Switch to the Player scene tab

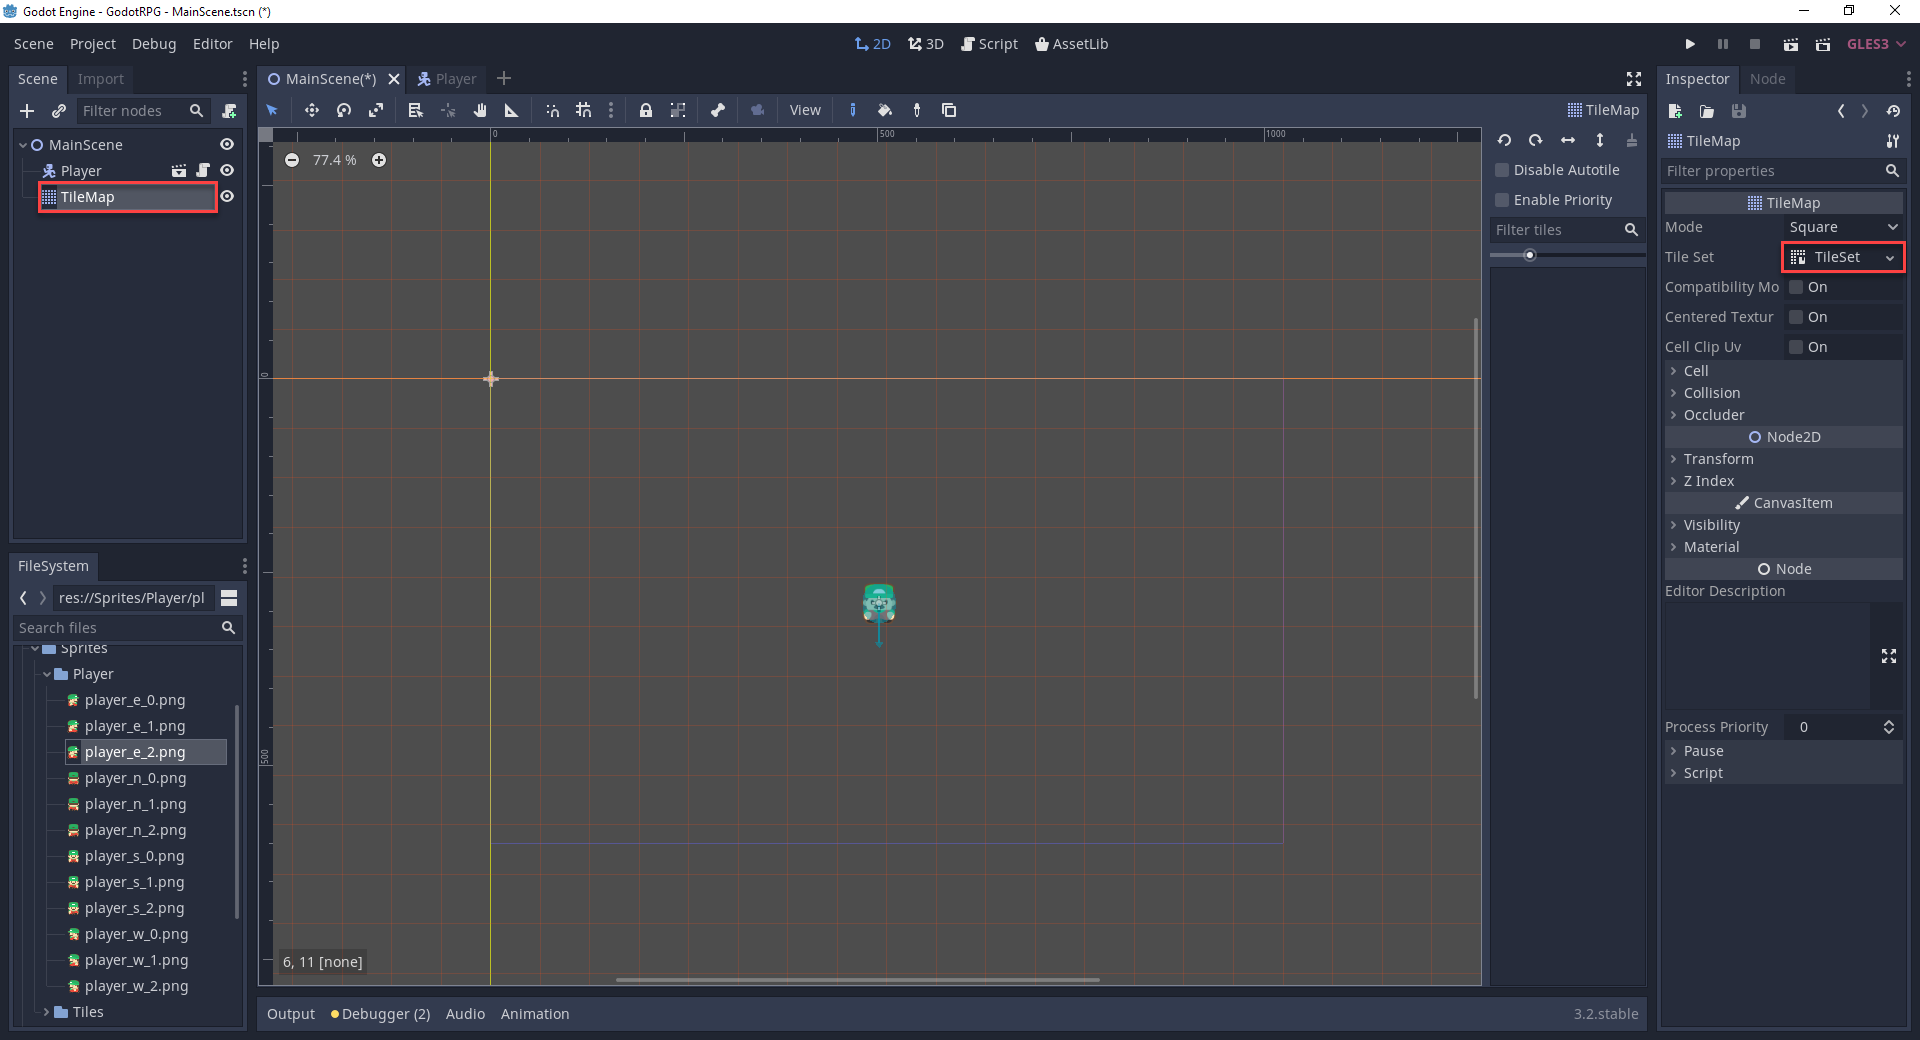(447, 79)
